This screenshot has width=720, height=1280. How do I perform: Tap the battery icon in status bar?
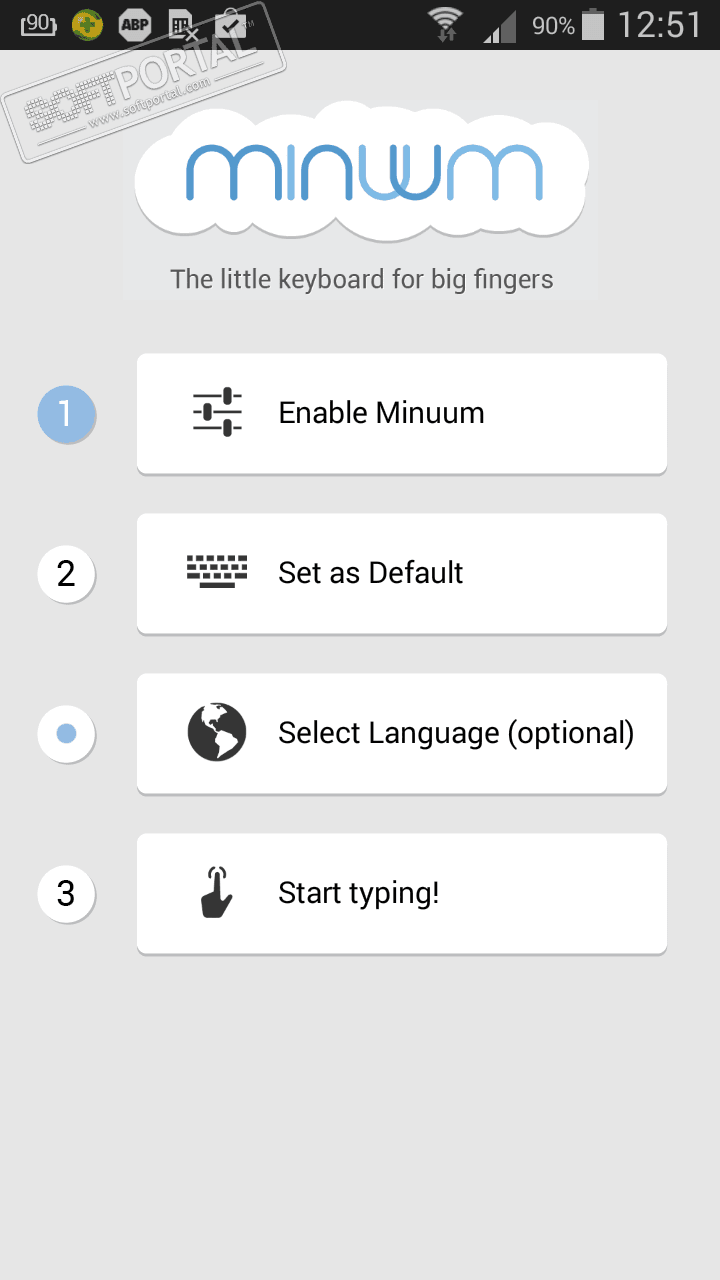[593, 24]
